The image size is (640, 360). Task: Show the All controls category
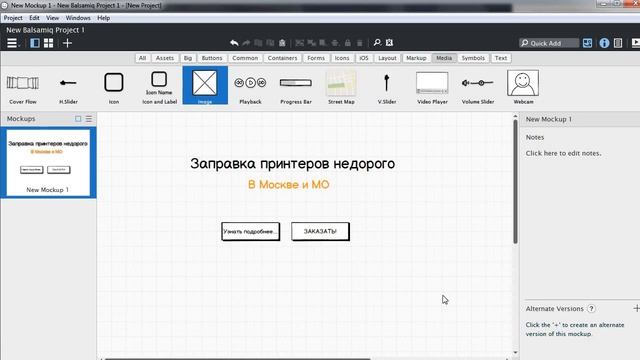(x=142, y=58)
